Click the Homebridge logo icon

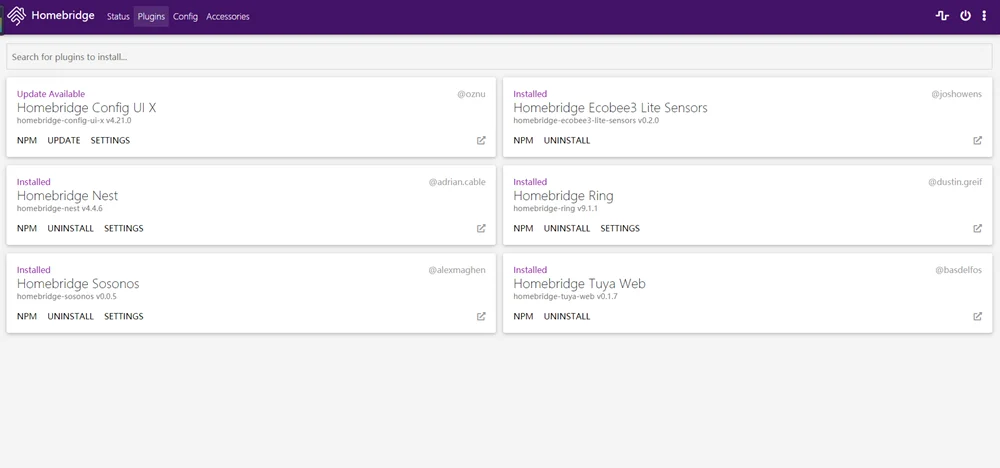17,16
